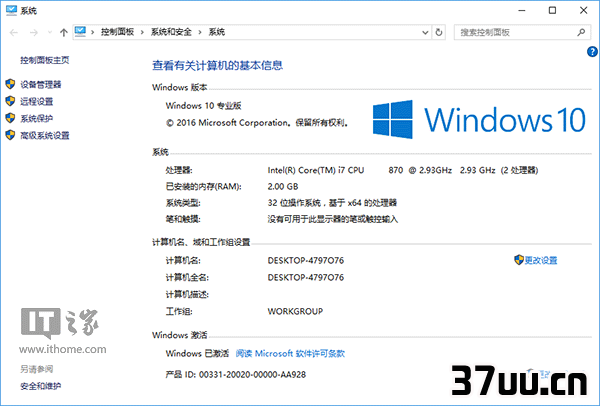Image resolution: width=600 pixels, height=406 pixels.
Task: Click the search magnifier icon
Action: (x=581, y=33)
